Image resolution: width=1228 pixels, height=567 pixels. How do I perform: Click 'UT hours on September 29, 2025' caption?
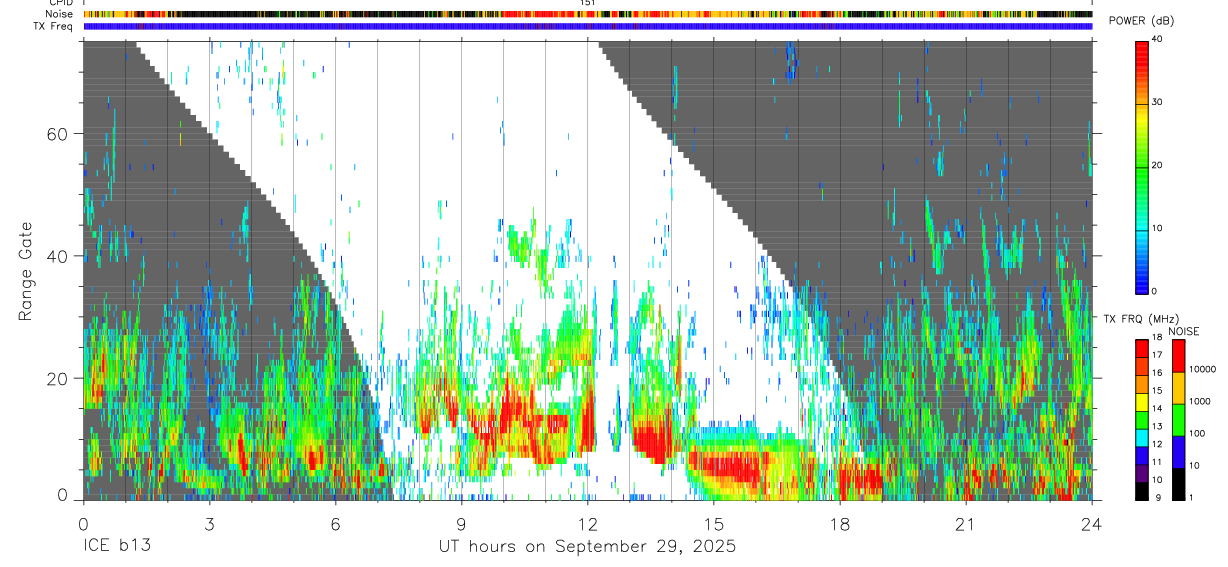(x=588, y=547)
